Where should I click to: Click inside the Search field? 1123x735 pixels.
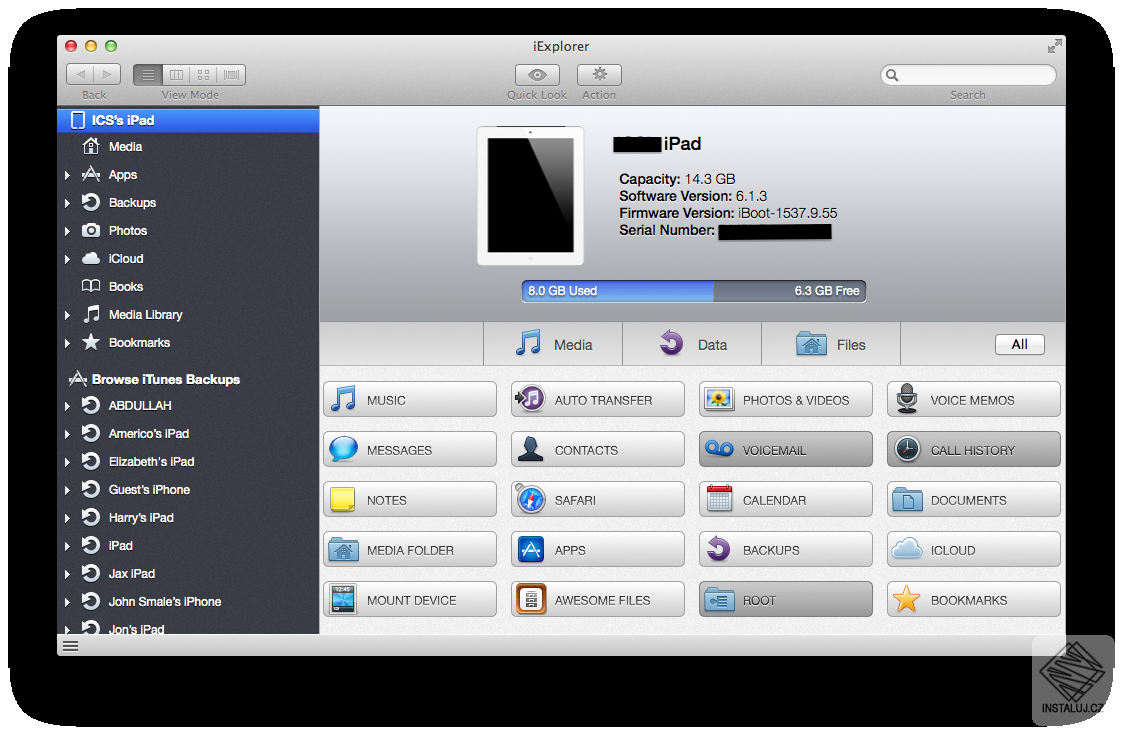pyautogui.click(x=967, y=75)
